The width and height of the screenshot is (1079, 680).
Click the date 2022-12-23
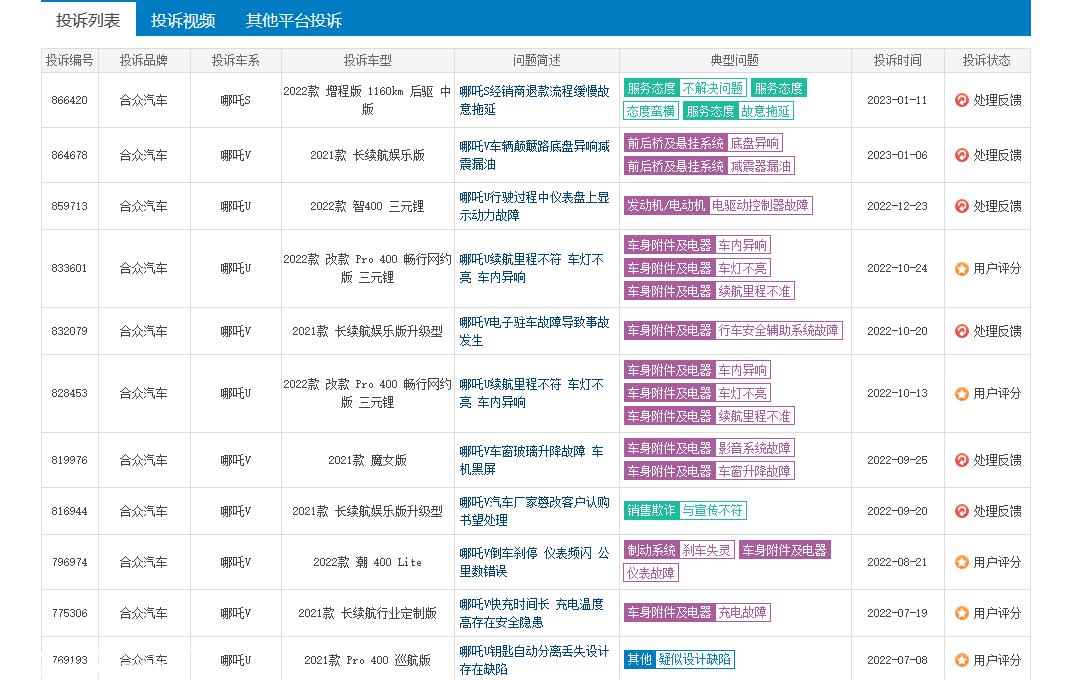pyautogui.click(x=897, y=206)
